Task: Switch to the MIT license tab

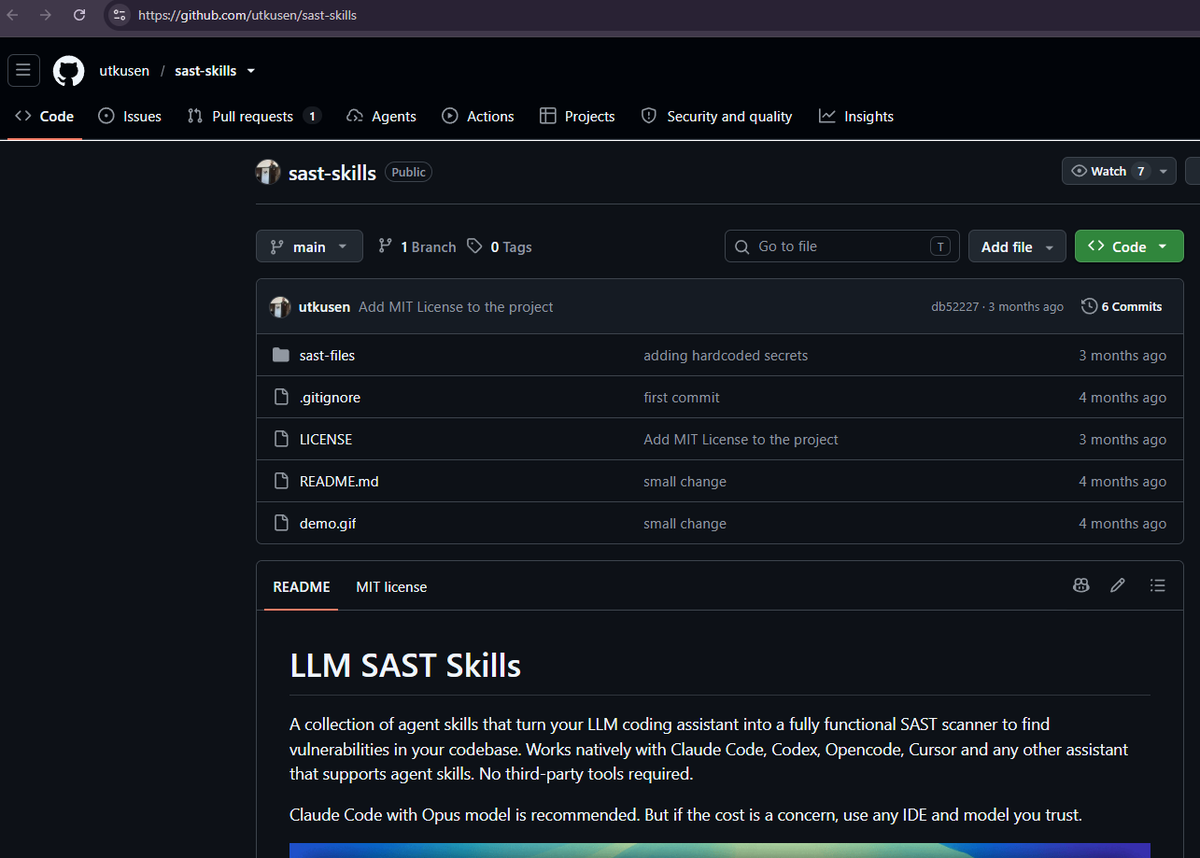Action: (x=391, y=587)
